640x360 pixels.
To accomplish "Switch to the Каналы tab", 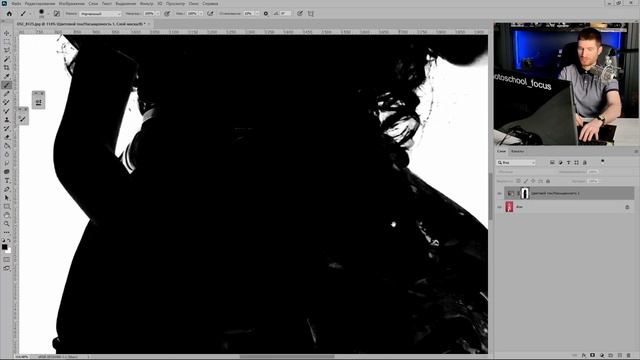I will pos(517,151).
